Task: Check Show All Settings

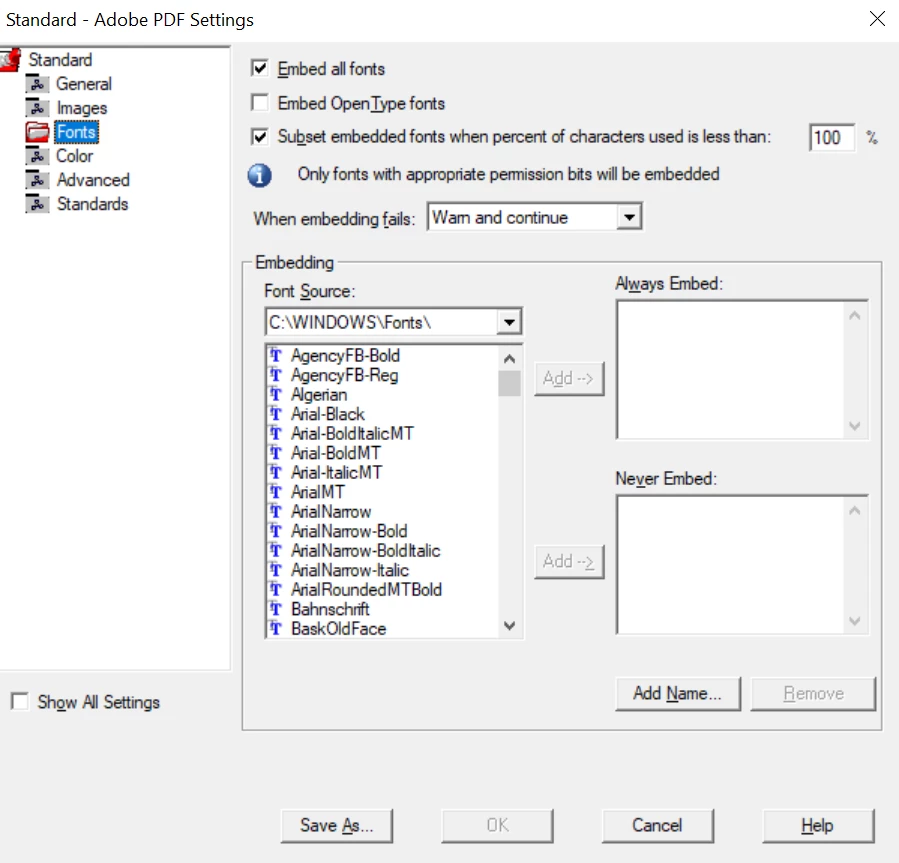Action: pyautogui.click(x=19, y=701)
